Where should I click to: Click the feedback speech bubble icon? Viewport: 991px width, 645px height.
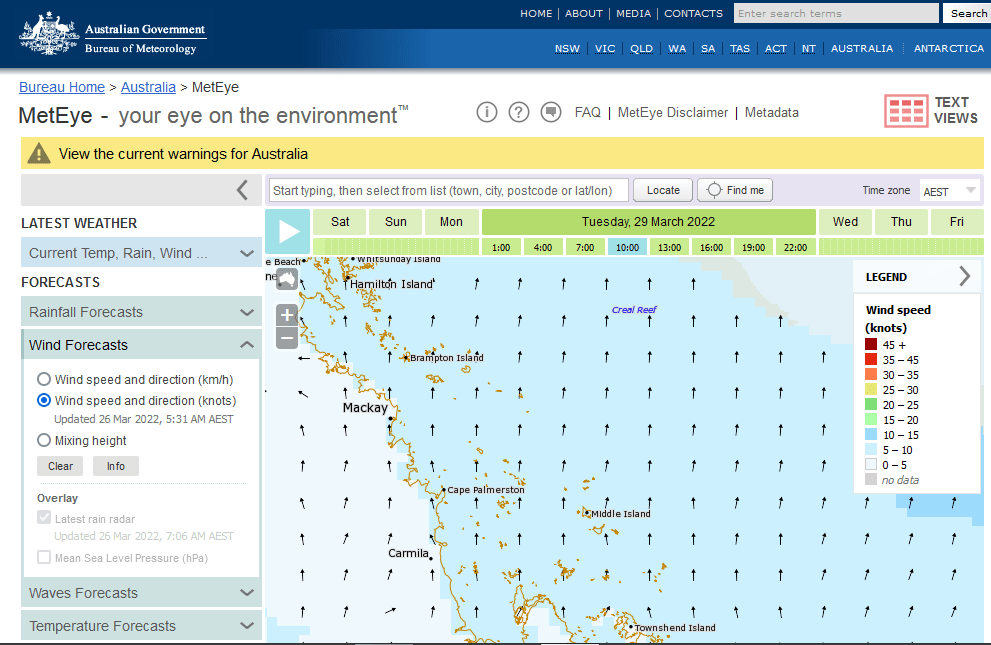pos(550,112)
